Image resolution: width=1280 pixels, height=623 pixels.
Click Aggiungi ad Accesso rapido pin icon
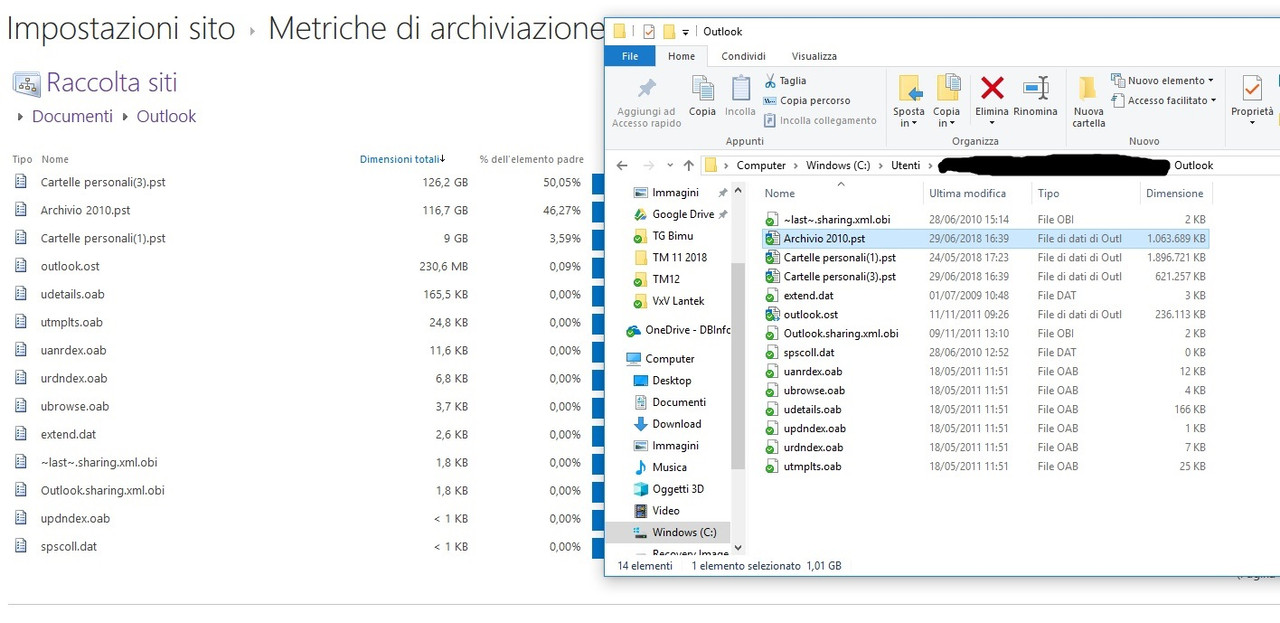[647, 89]
